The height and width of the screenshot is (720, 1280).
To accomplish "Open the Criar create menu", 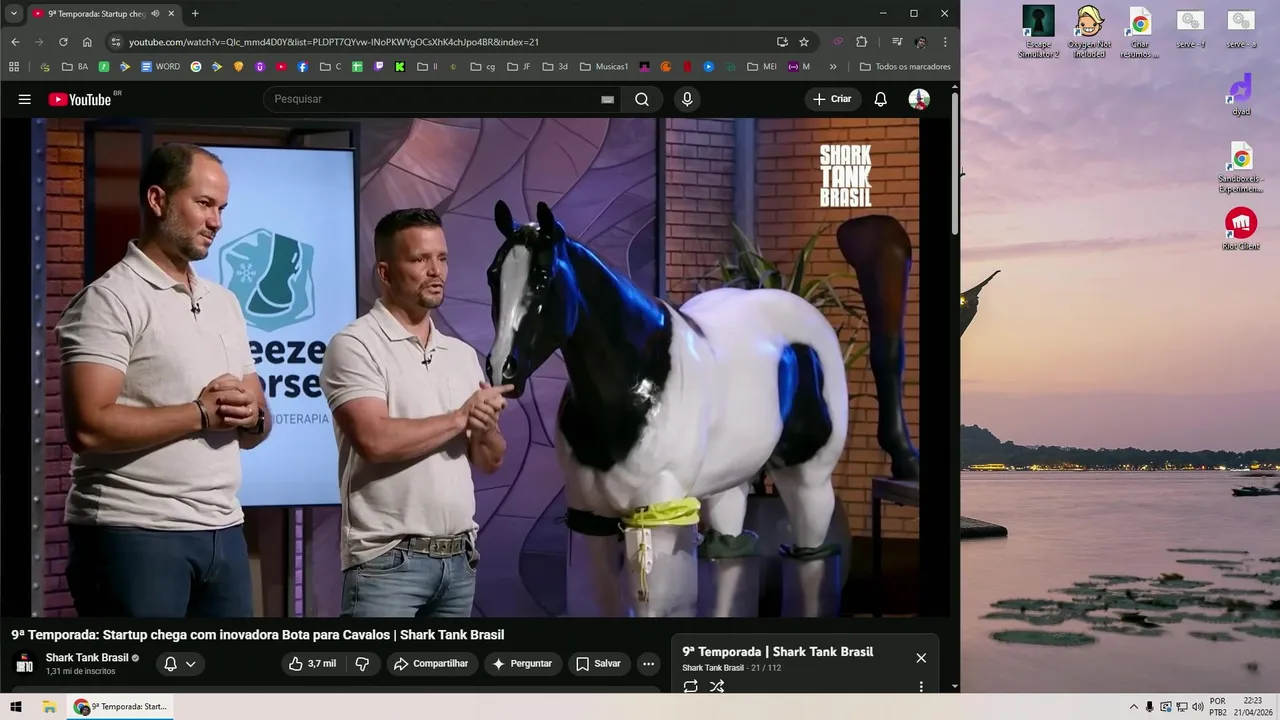I will click(x=832, y=99).
